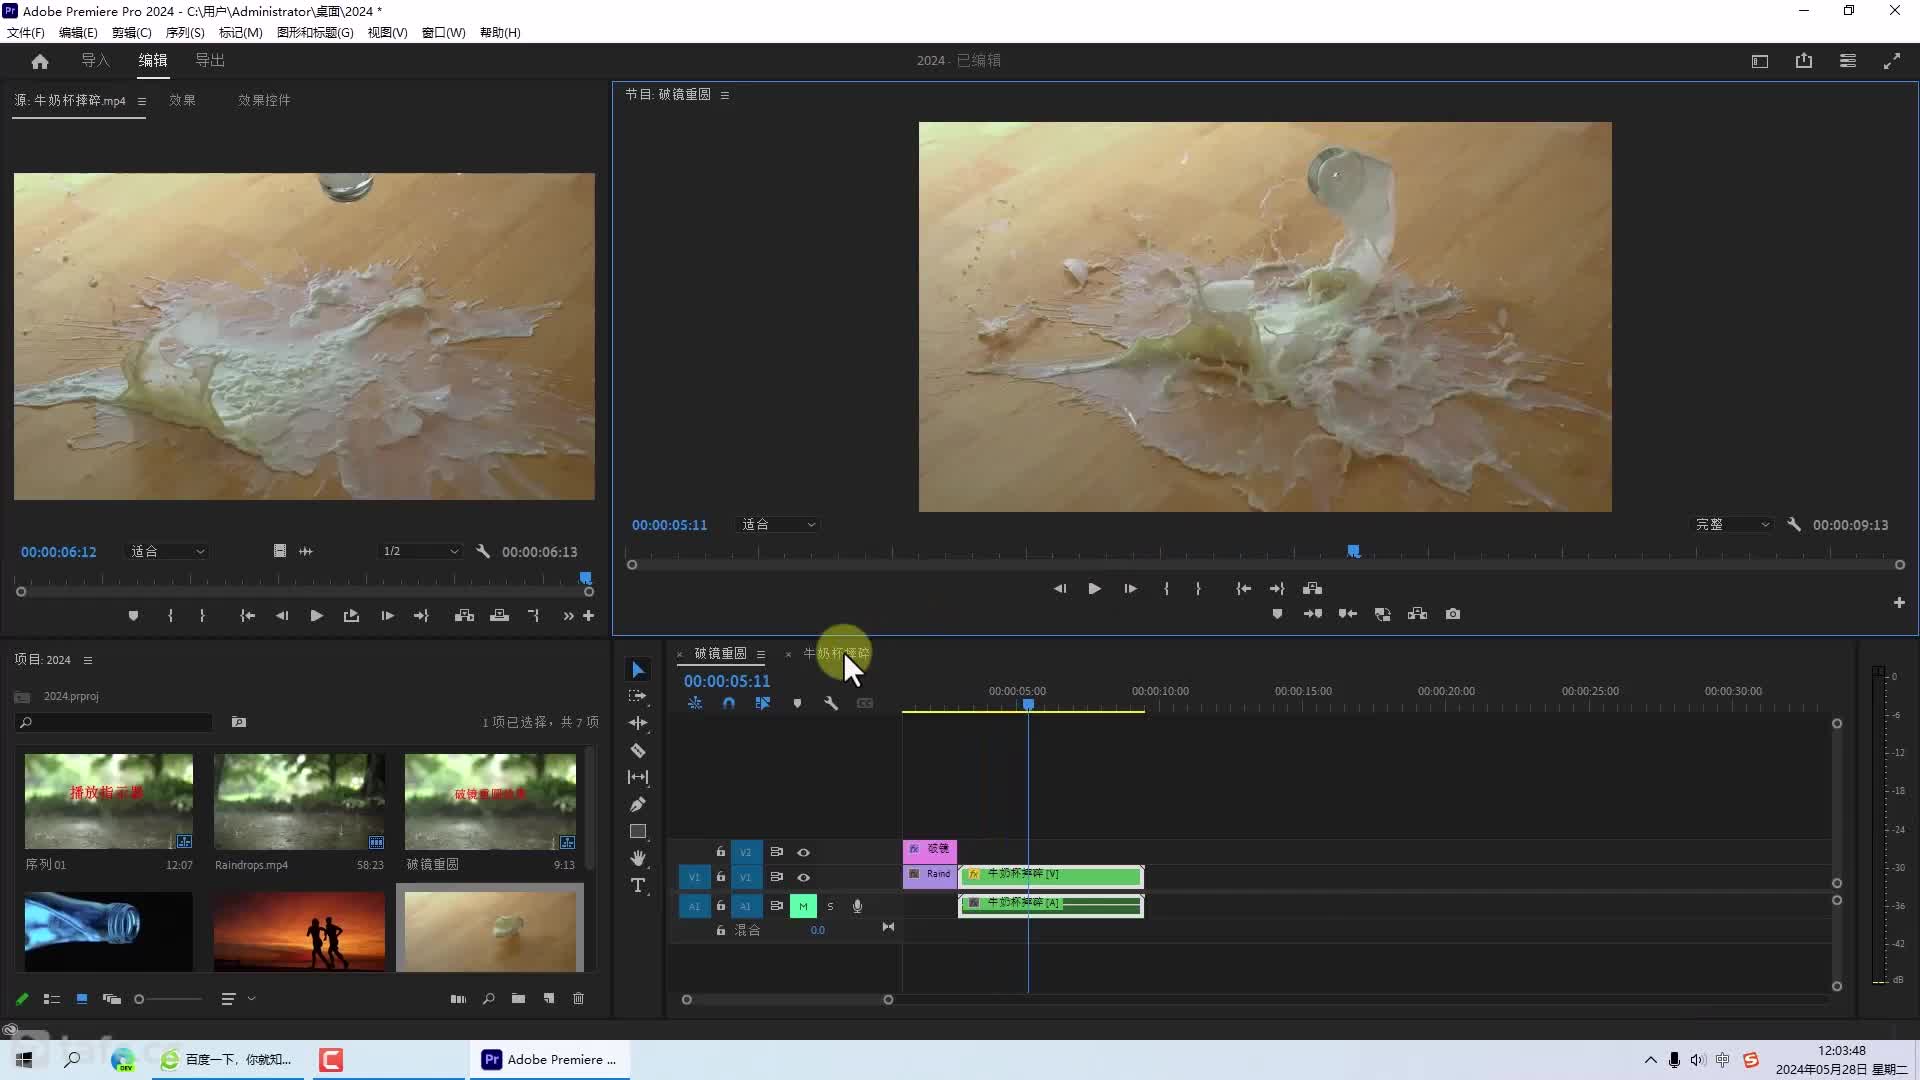Toggle List View in Project panel
Viewport: 1920px width, 1080px height.
[52, 999]
